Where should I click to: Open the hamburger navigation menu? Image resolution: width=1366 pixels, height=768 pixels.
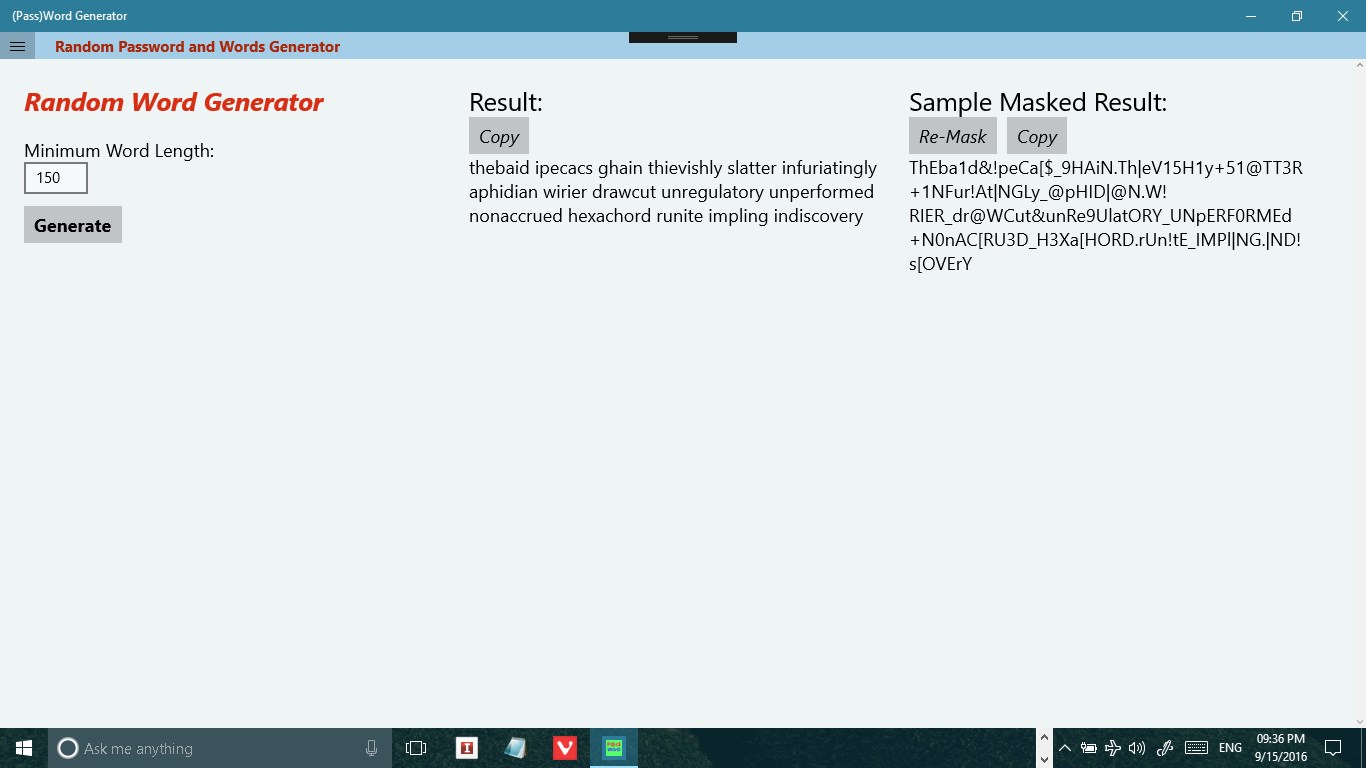(x=17, y=46)
